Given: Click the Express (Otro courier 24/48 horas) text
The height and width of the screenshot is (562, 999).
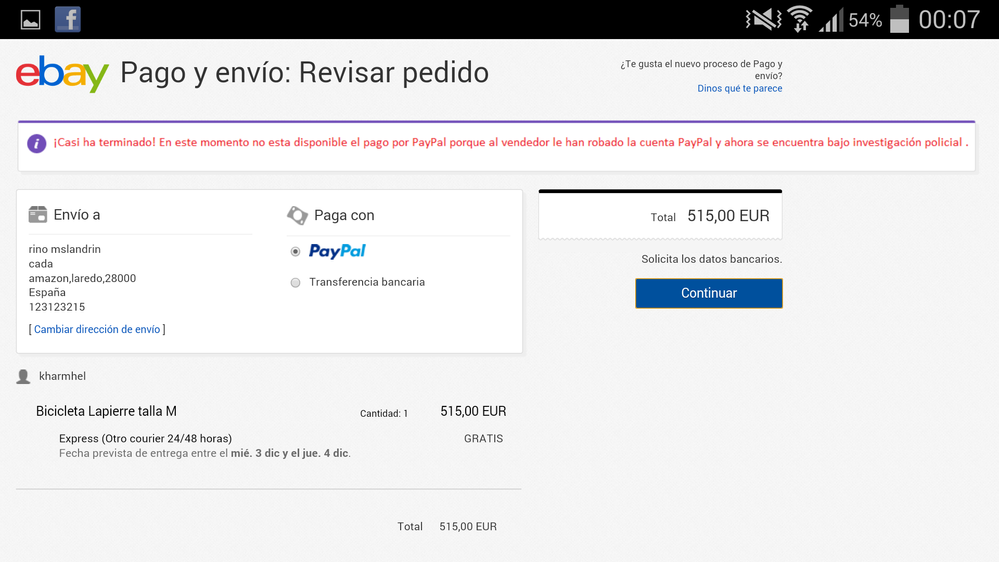Looking at the screenshot, I should coord(145,438).
